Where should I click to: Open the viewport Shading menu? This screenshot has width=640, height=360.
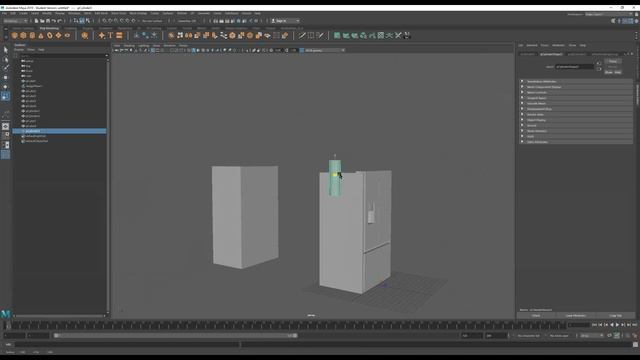129,45
